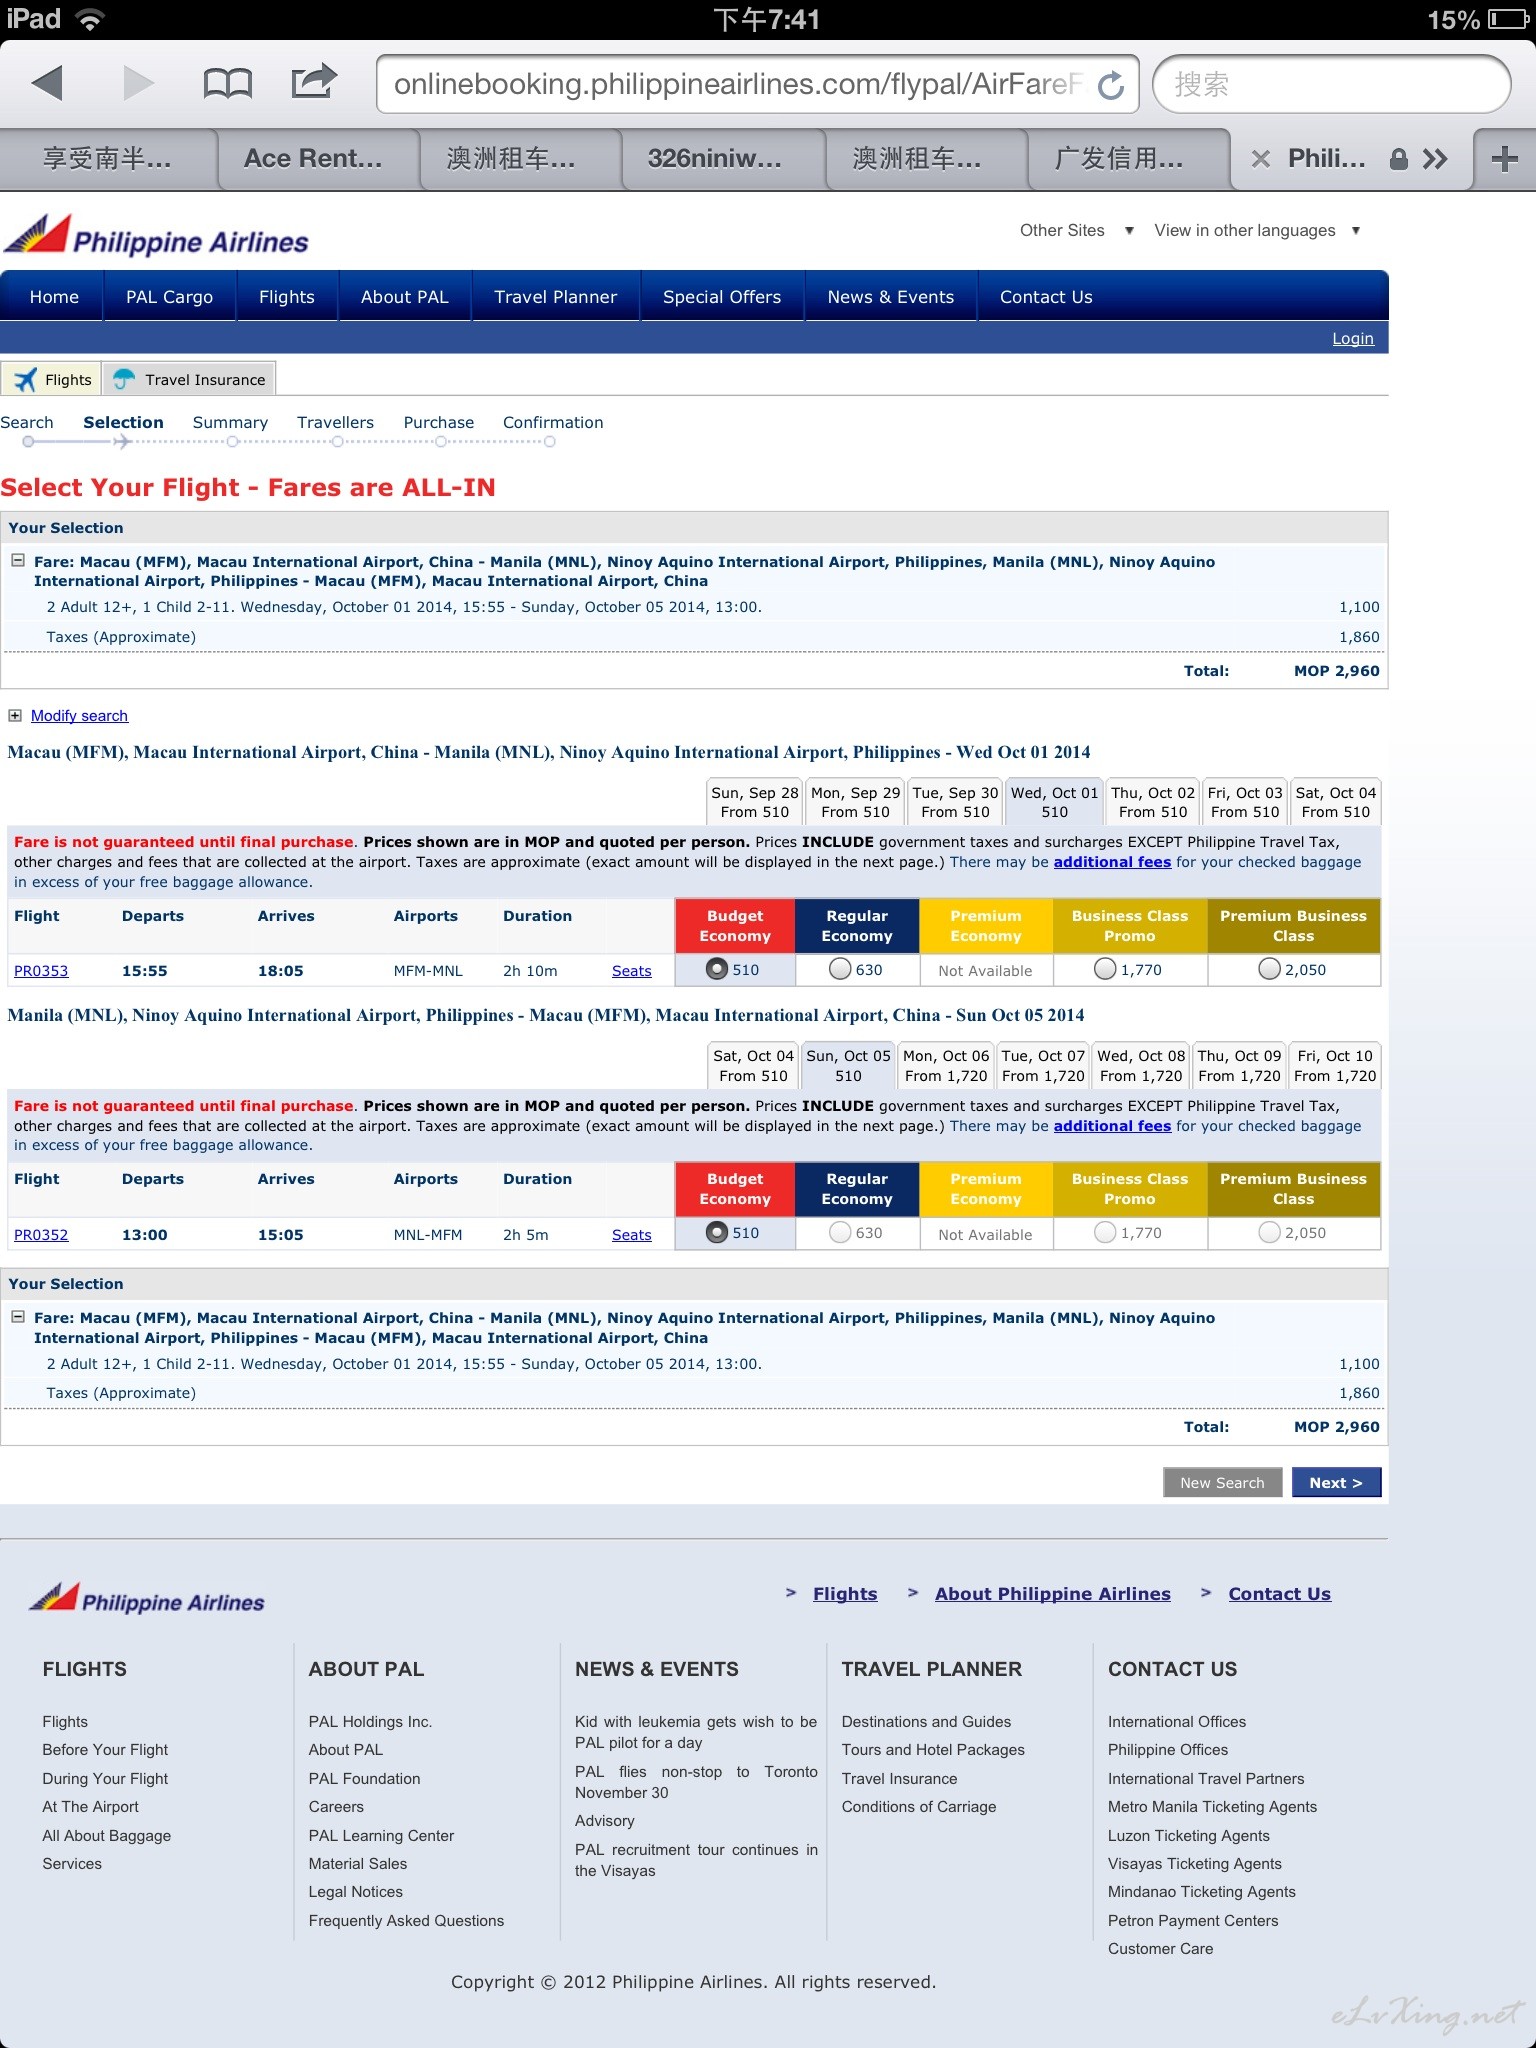The image size is (1536, 2048).
Task: Open flight PR0353 details link
Action: [x=41, y=970]
